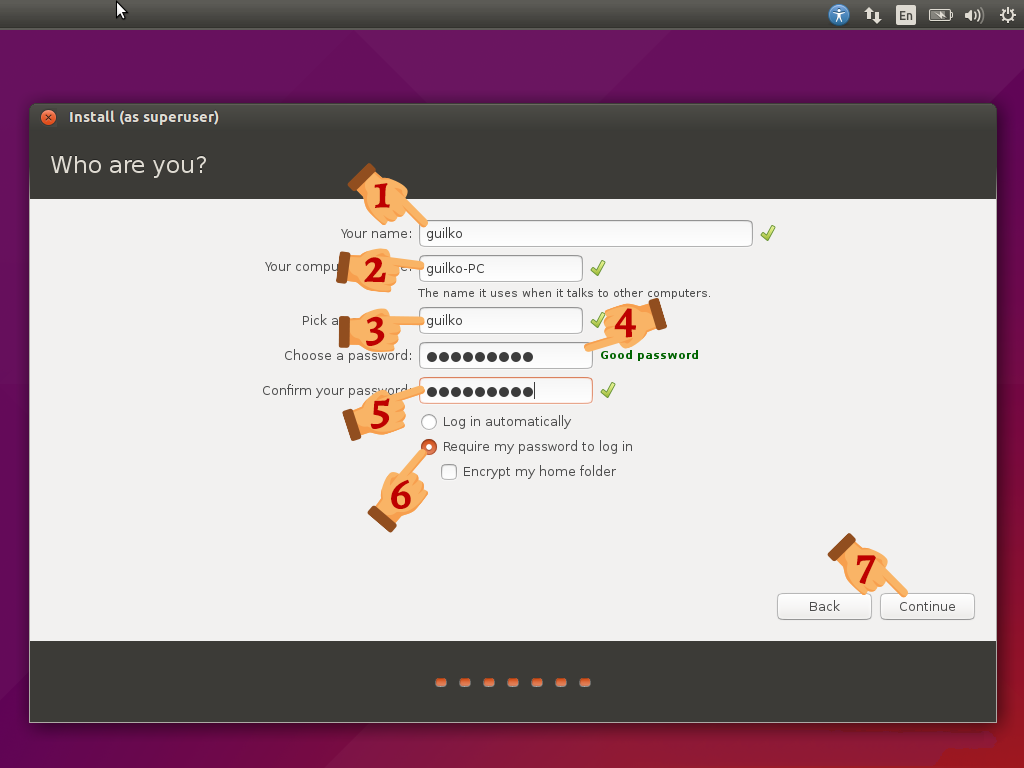Click the computer name field showing guilko-PC
This screenshot has width=1024, height=768.
pos(500,268)
